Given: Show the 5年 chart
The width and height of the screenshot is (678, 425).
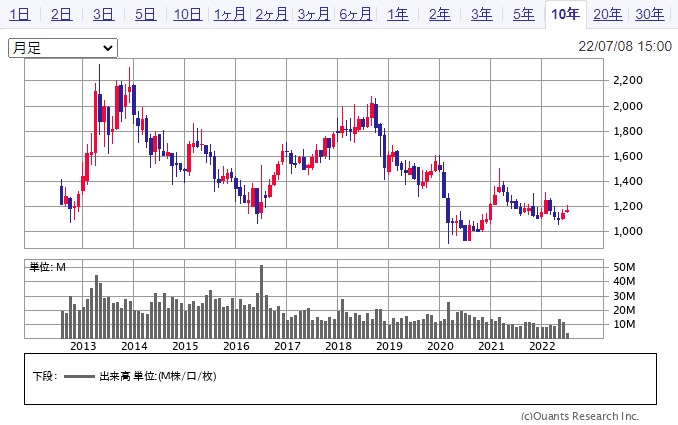Looking at the screenshot, I should (x=523, y=14).
